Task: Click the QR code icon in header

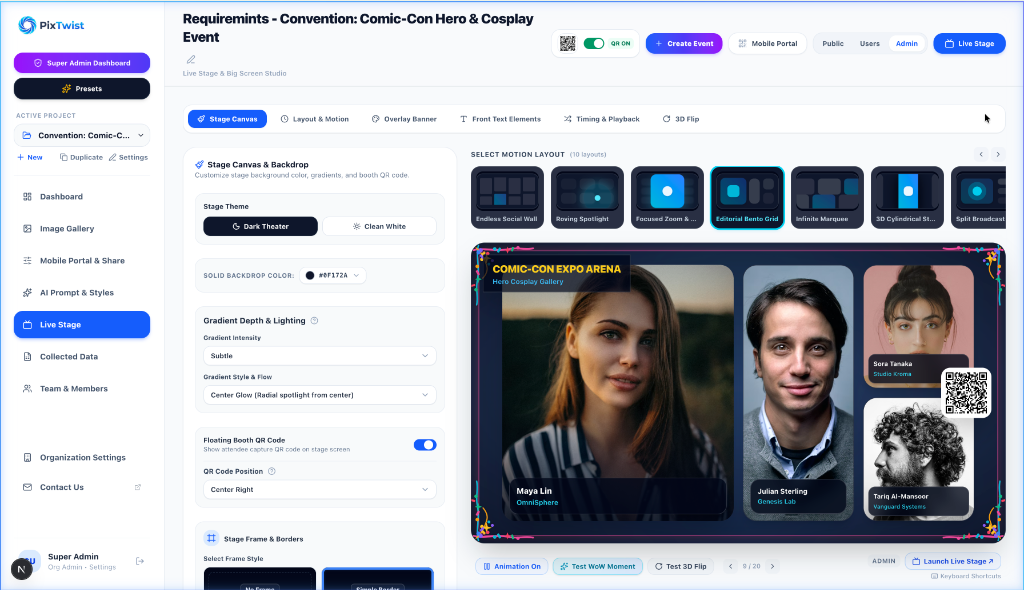Action: (568, 44)
